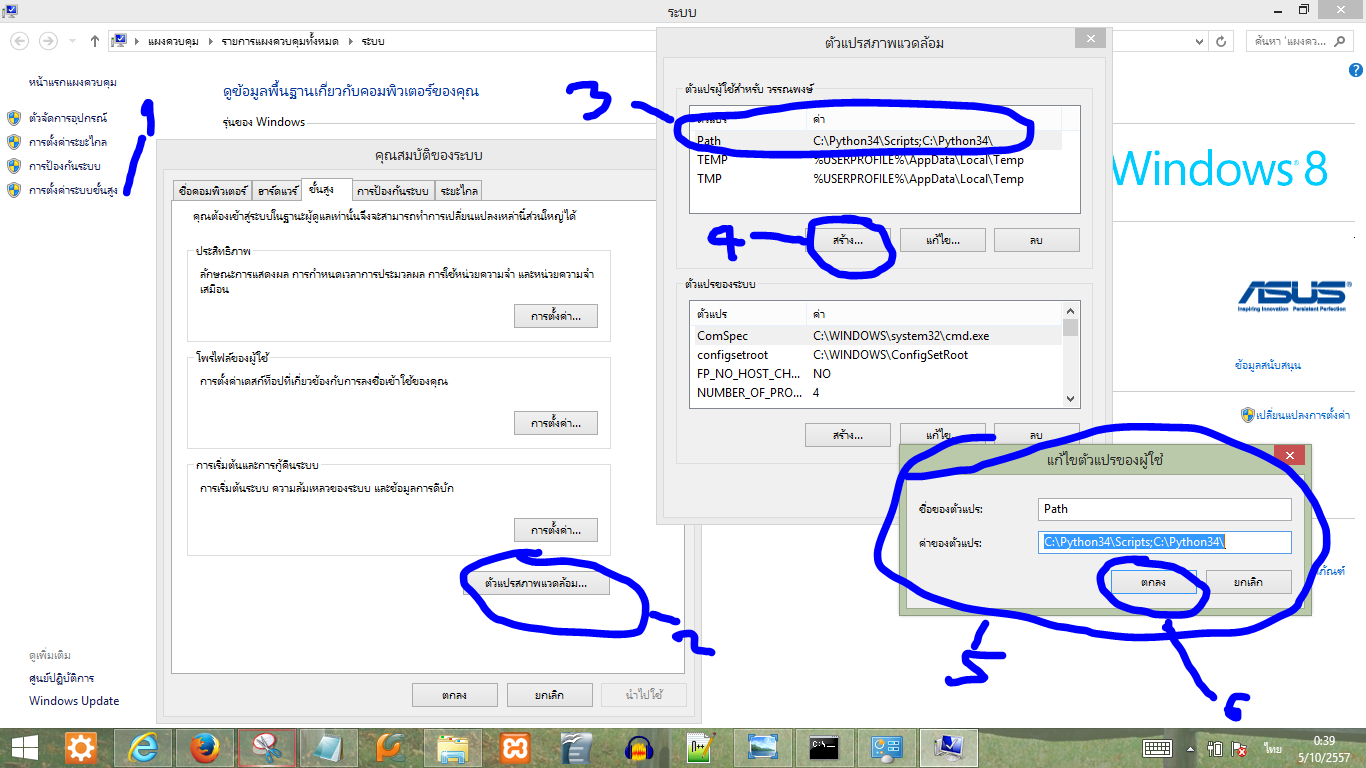
Task: Open Notepad++ from the taskbar
Action: pyautogui.click(x=700, y=747)
